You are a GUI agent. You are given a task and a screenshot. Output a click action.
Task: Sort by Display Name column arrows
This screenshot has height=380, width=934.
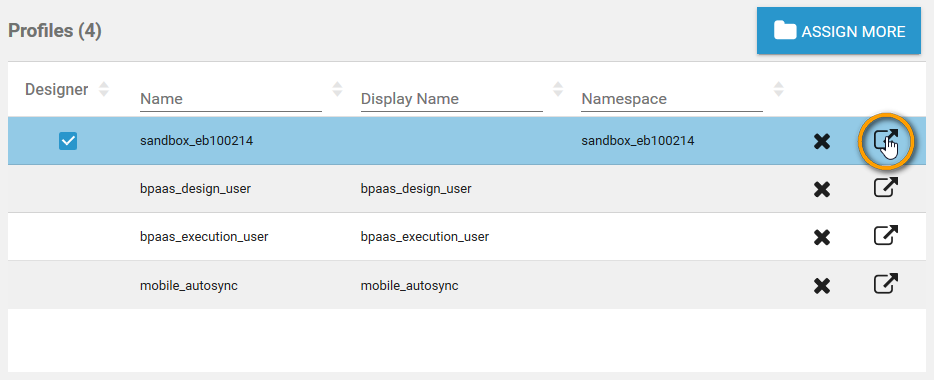558,89
